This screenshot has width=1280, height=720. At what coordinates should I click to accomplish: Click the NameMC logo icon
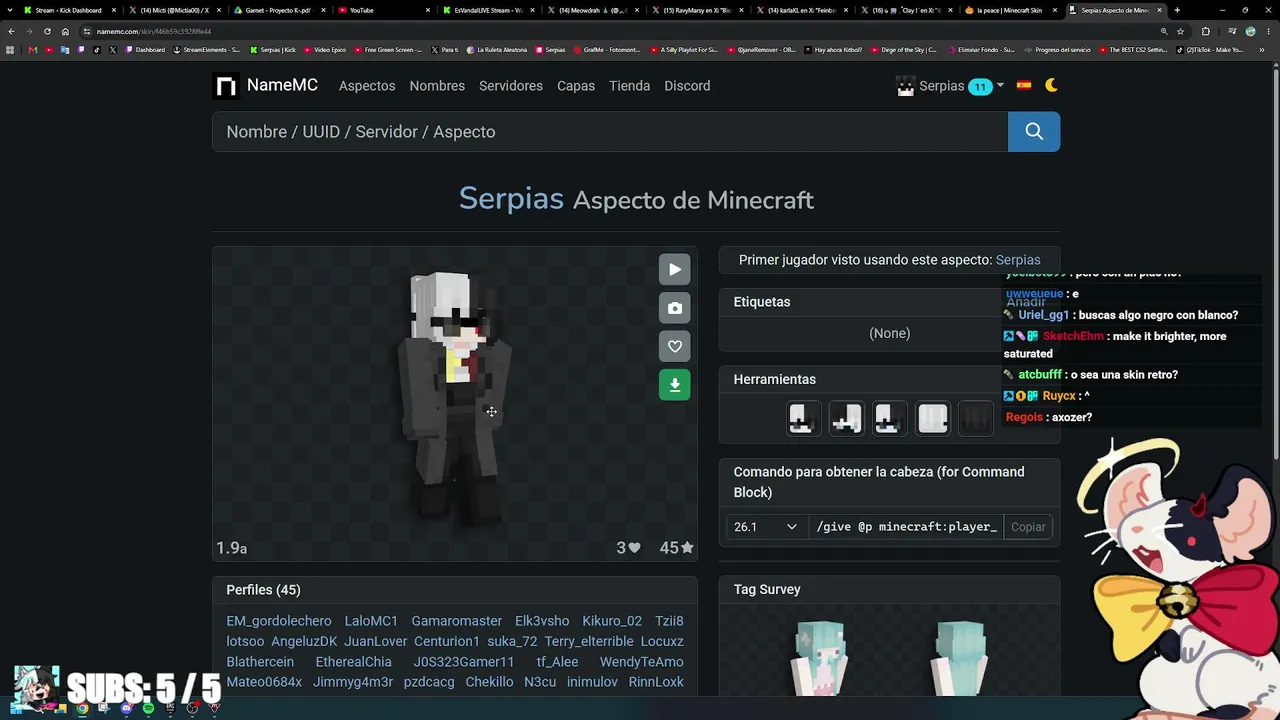226,86
